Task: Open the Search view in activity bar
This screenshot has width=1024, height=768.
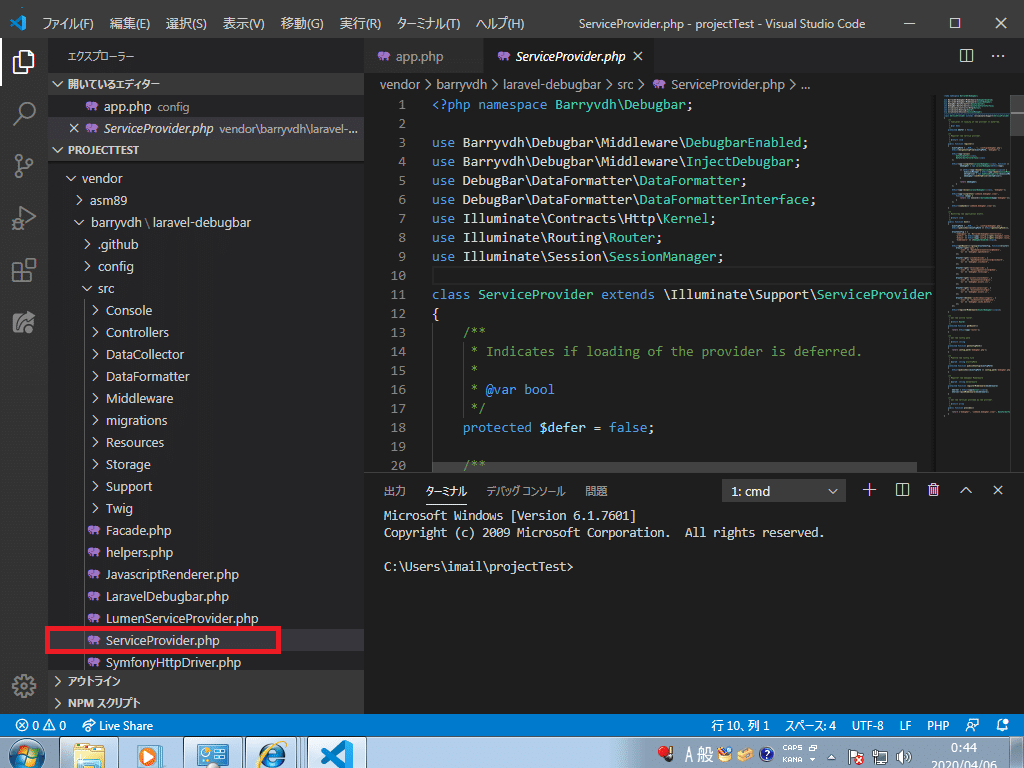Action: (24, 114)
